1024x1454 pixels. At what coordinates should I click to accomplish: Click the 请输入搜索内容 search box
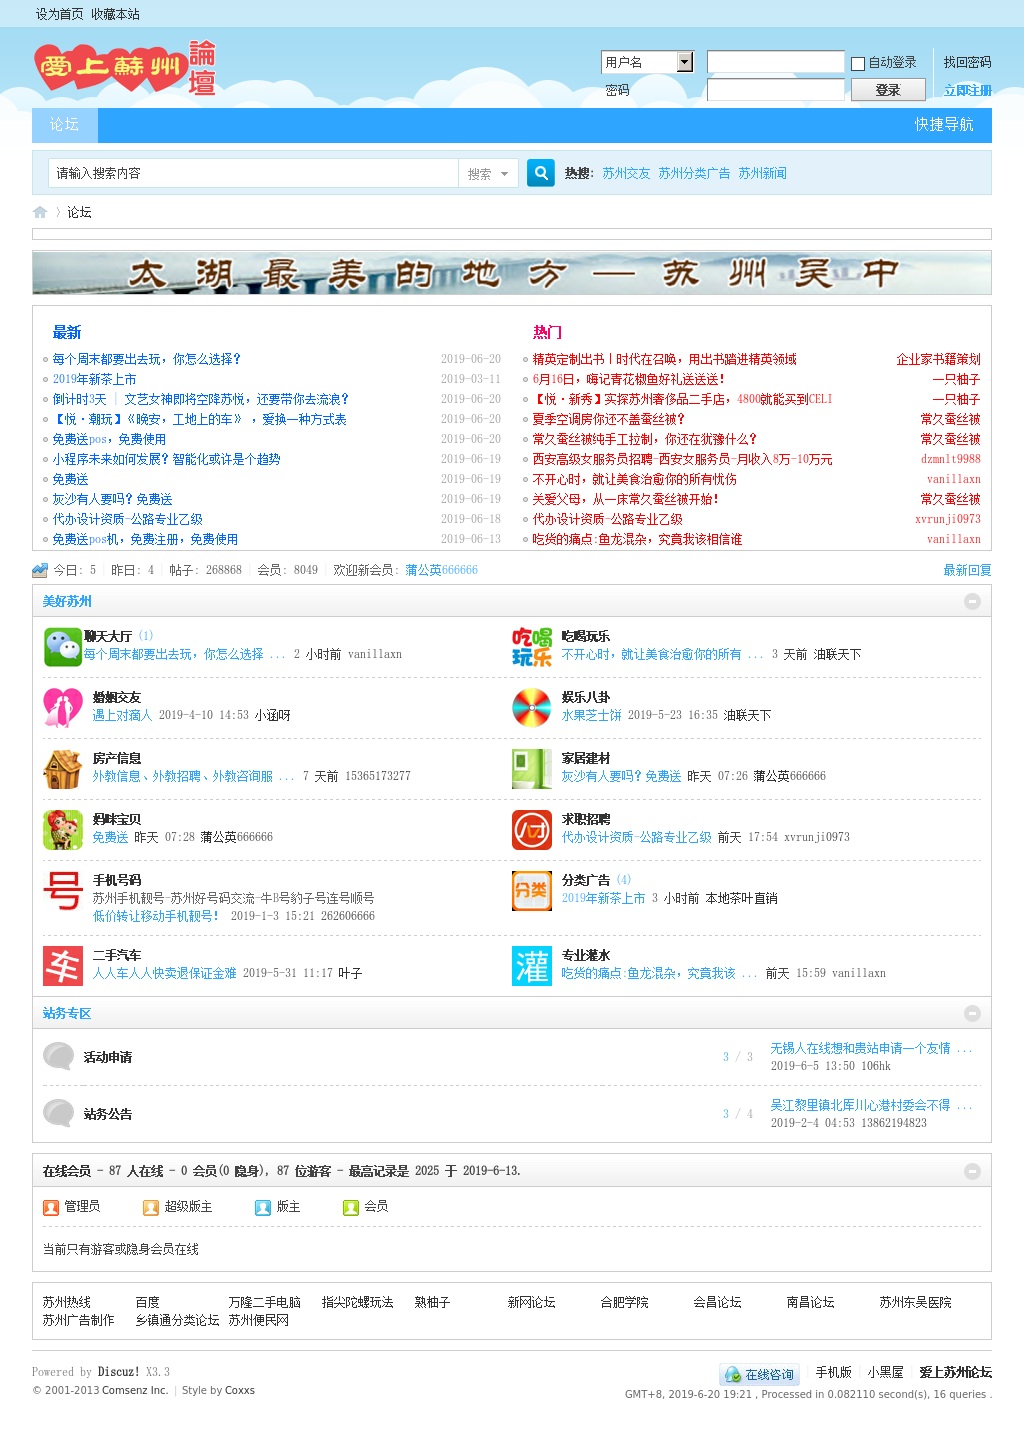tap(253, 173)
